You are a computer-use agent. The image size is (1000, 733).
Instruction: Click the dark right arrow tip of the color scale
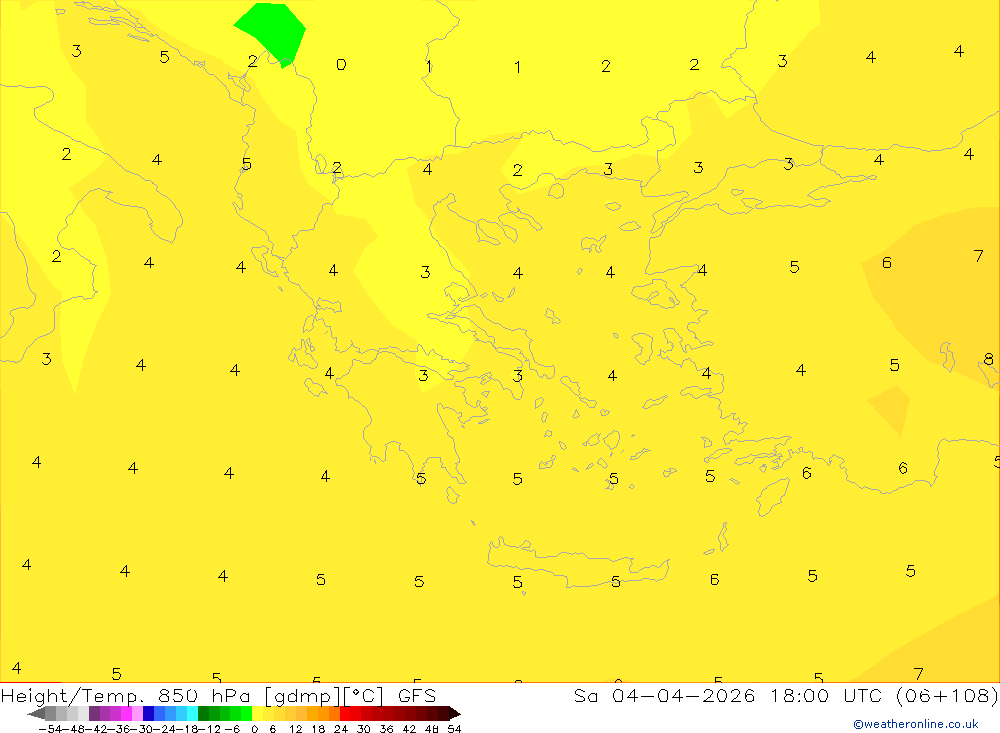[455, 714]
